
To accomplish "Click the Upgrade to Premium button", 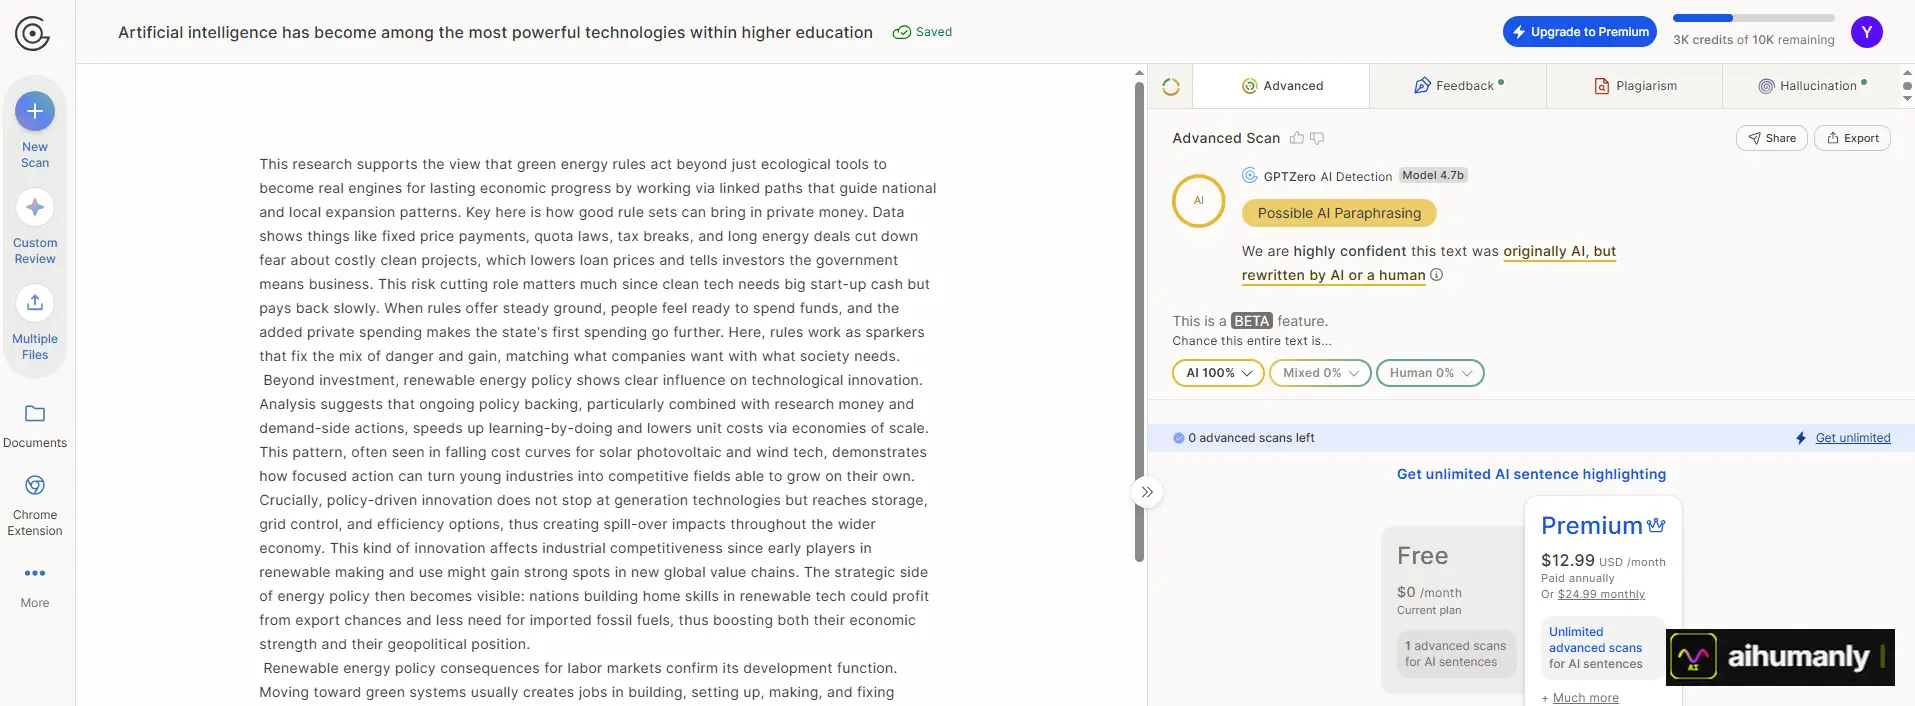I will point(1580,32).
